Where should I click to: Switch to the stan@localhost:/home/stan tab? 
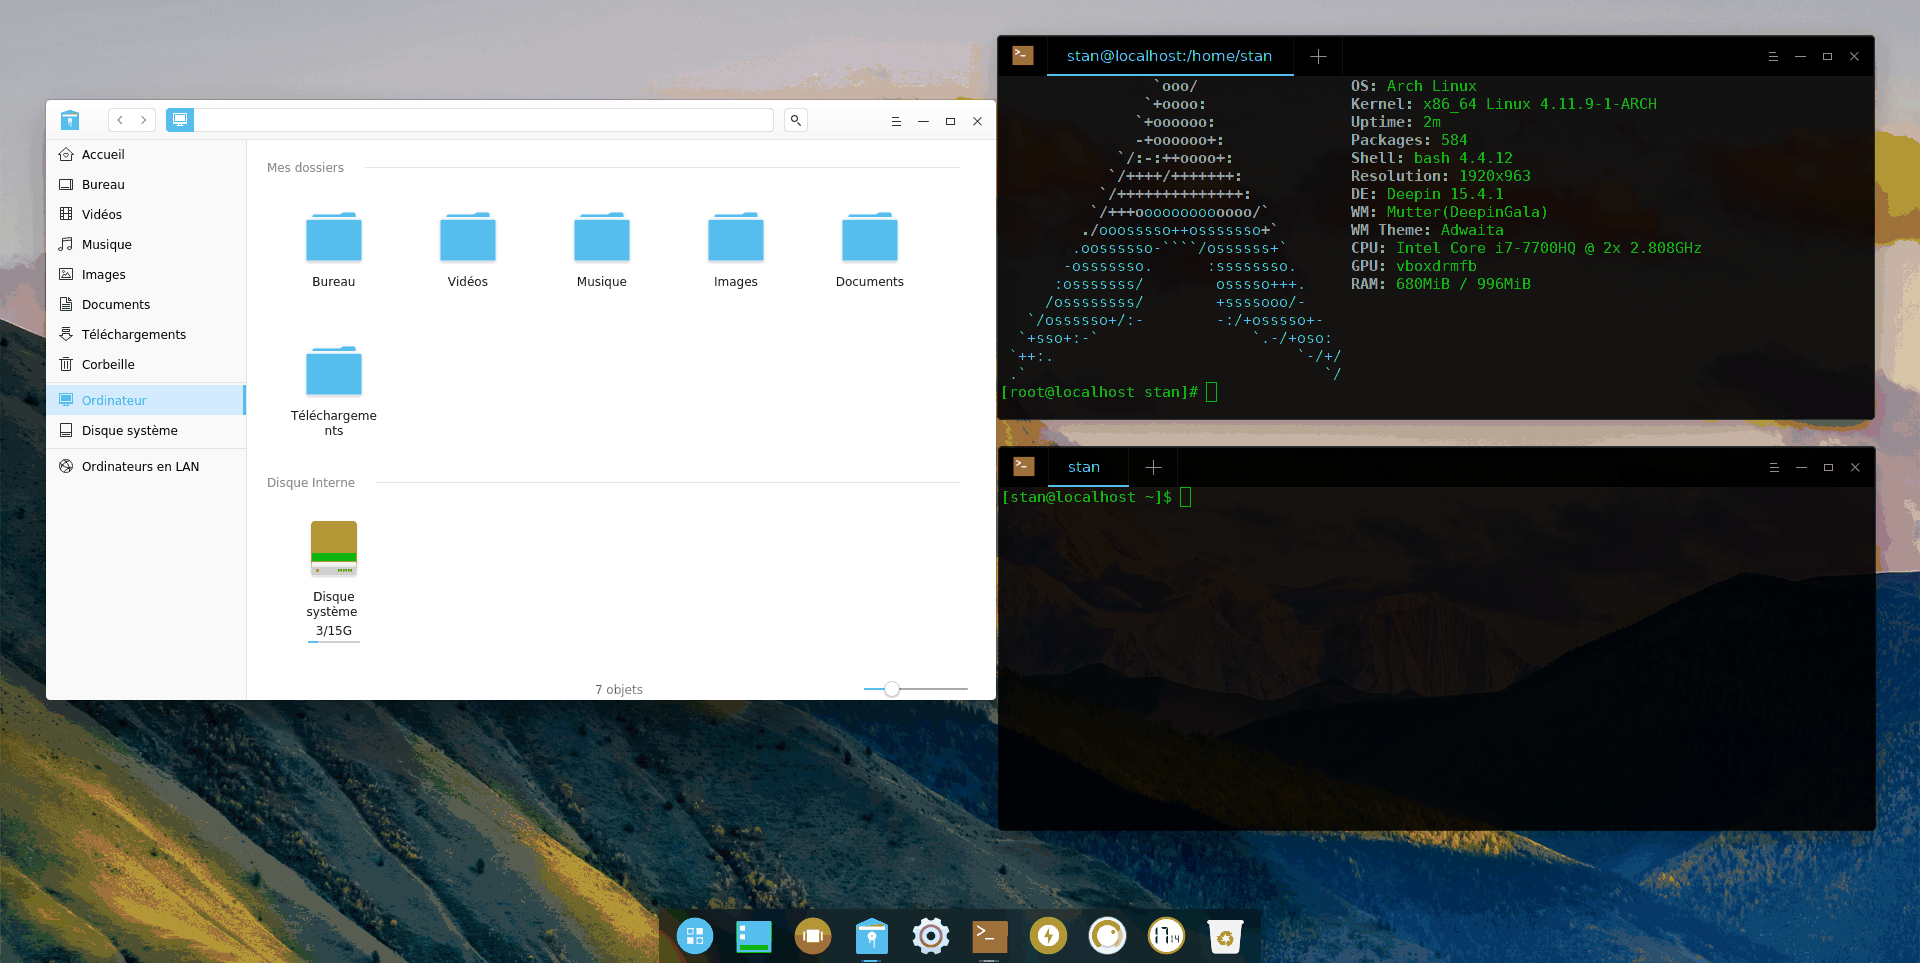pos(1168,56)
